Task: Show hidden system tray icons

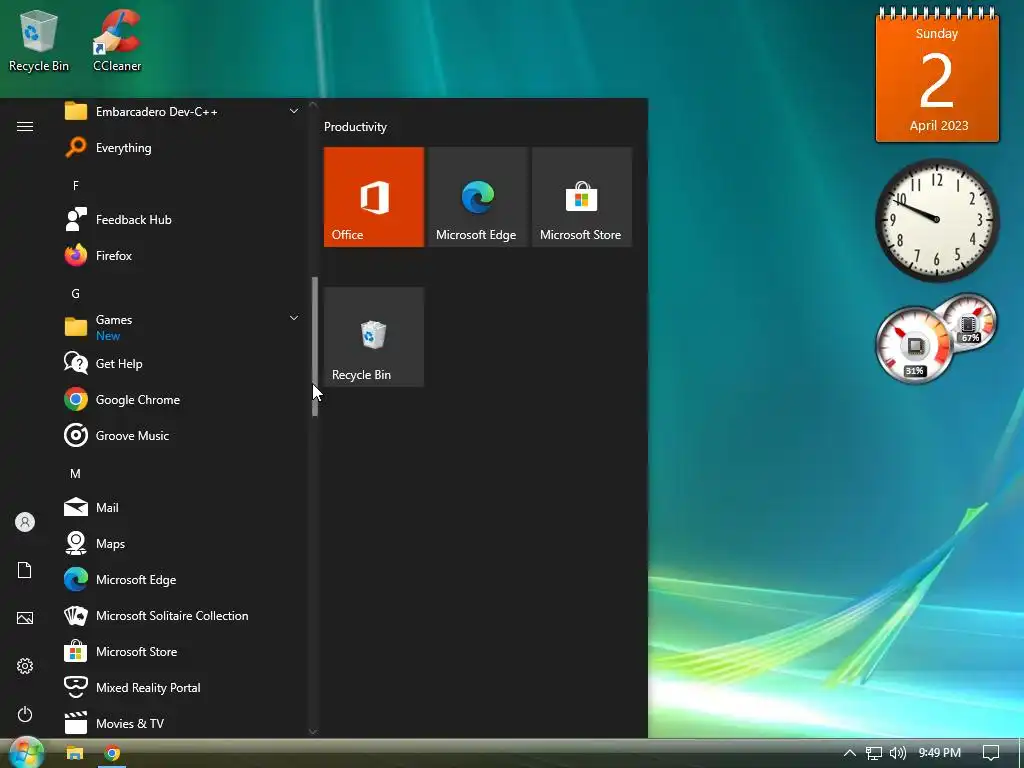Action: (x=850, y=753)
